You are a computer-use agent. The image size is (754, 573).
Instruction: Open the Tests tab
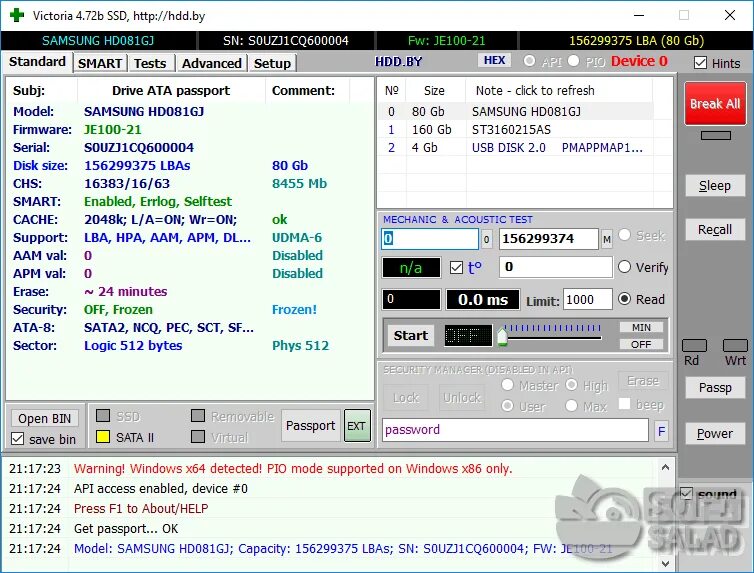(150, 63)
